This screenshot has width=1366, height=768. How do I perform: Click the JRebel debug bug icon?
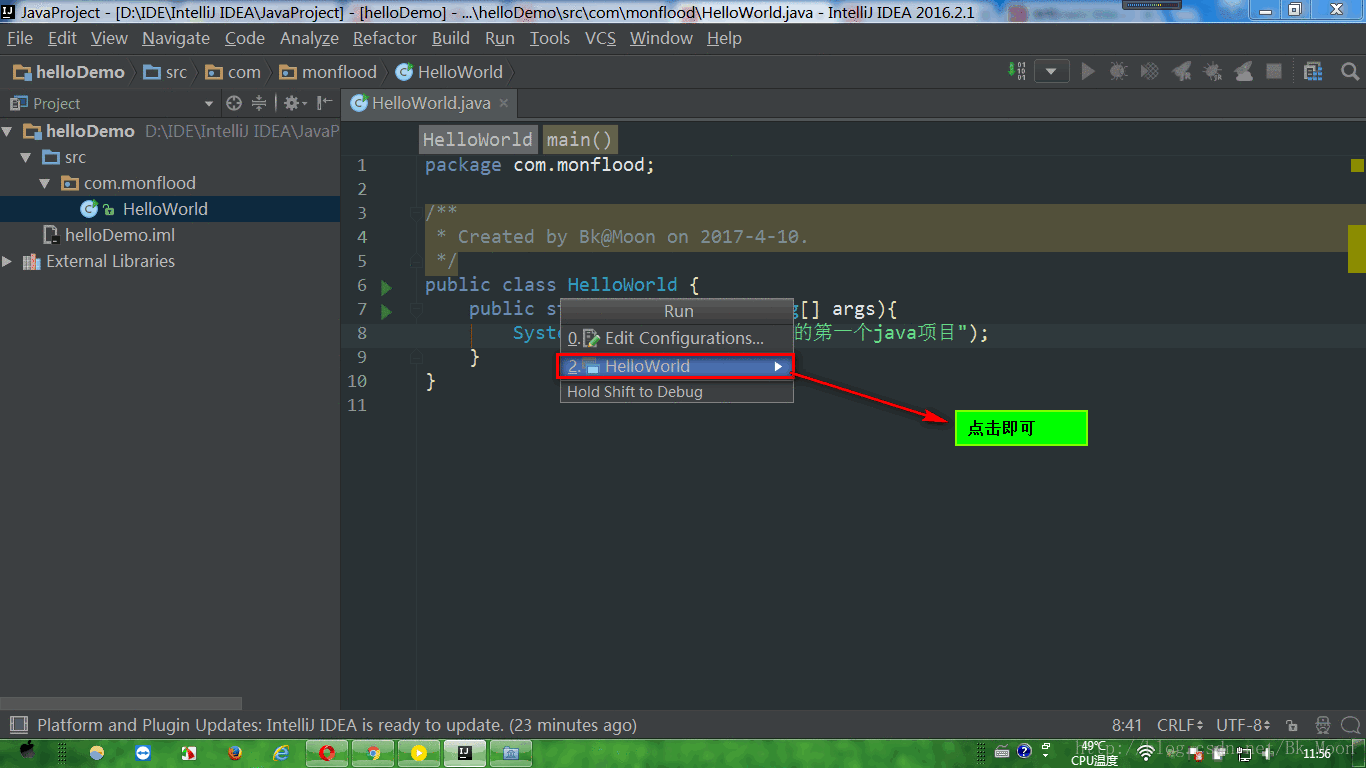click(1213, 71)
